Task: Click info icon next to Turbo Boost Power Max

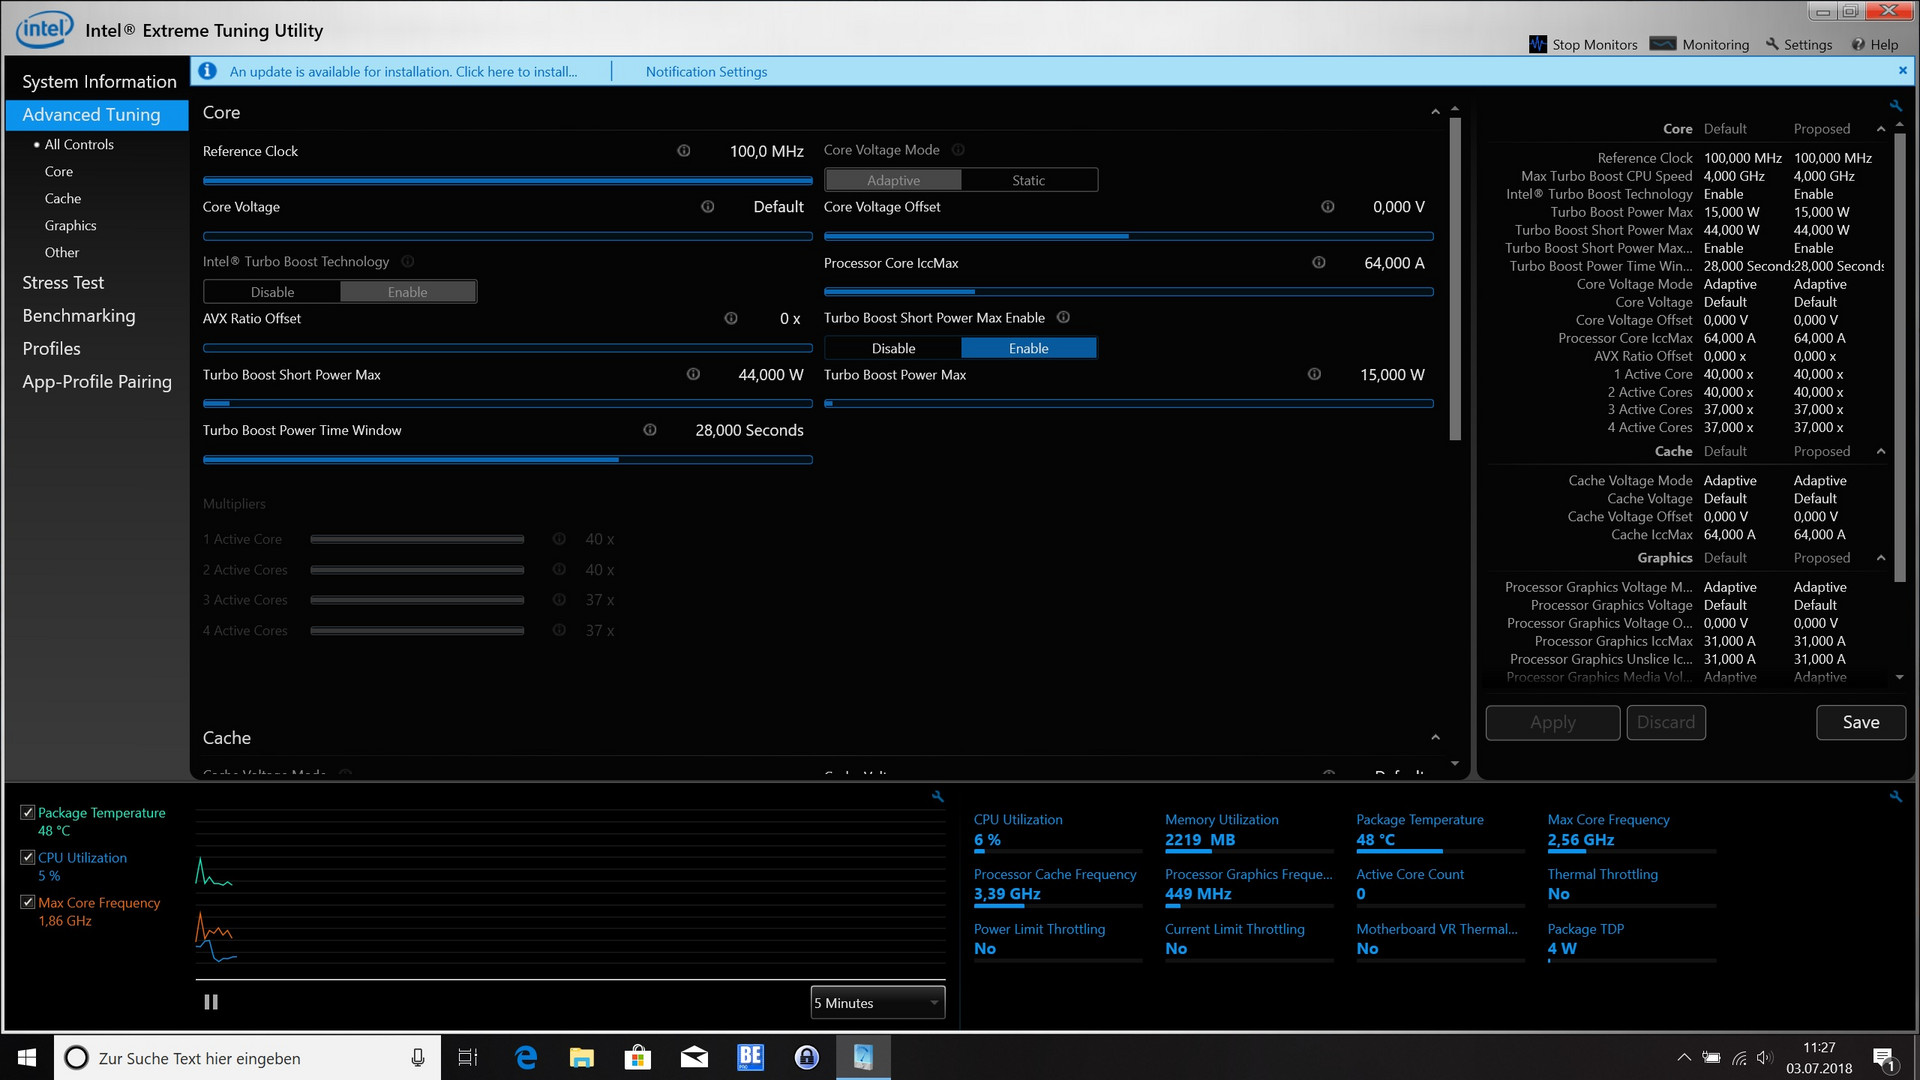Action: click(1314, 374)
